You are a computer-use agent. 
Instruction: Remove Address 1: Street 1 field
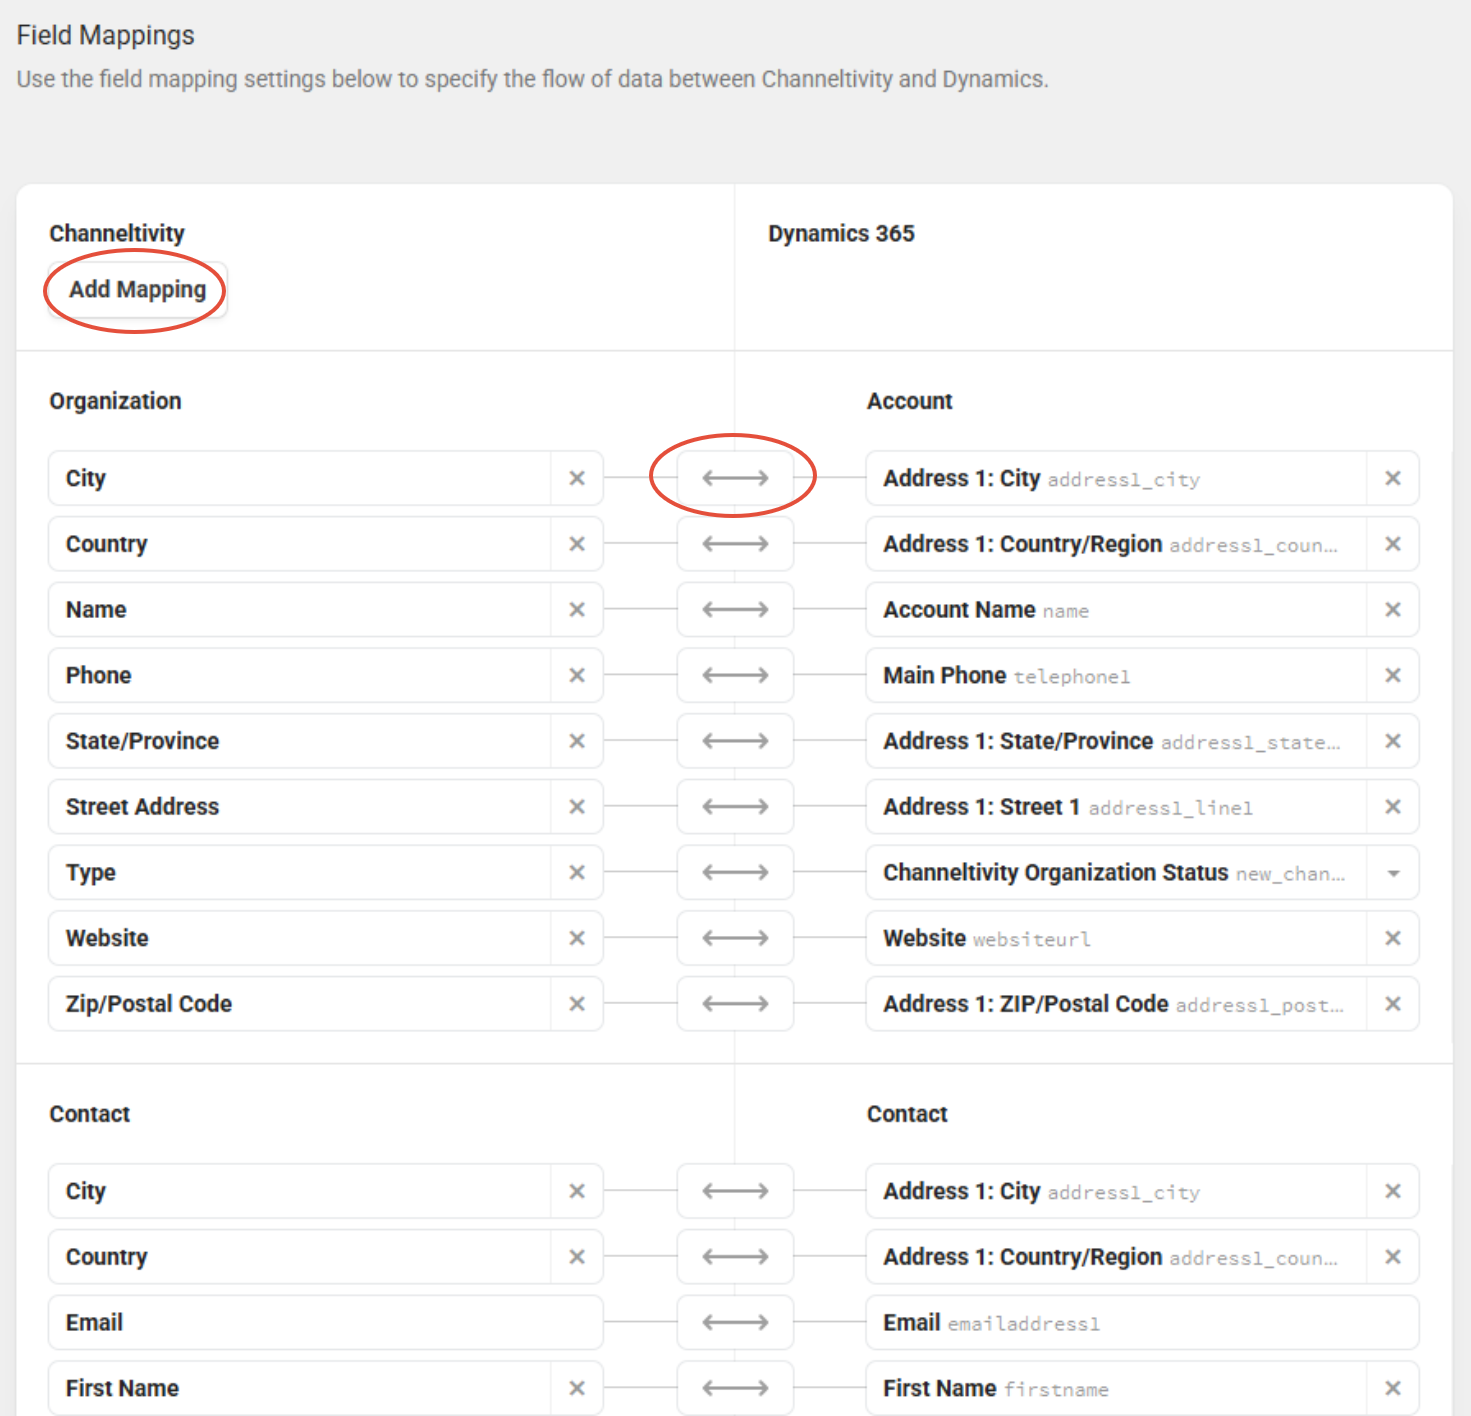pyautogui.click(x=1393, y=807)
